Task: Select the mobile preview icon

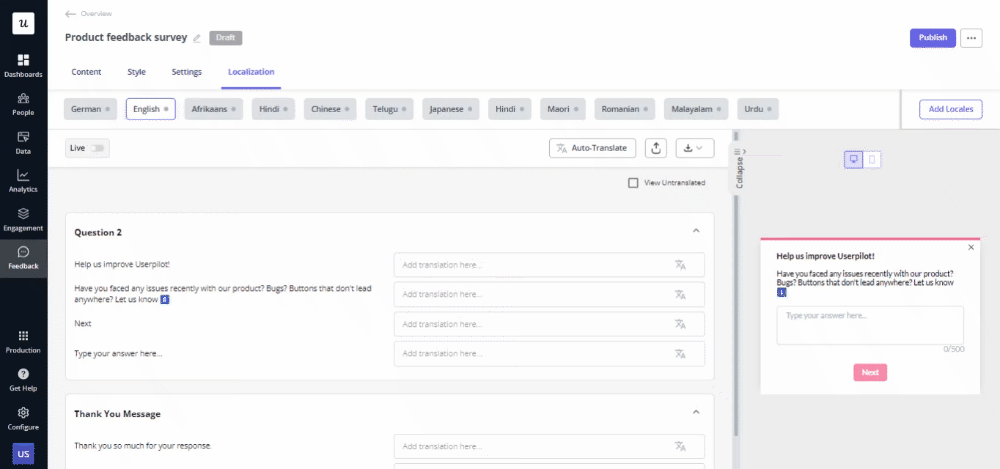Action: 872,159
